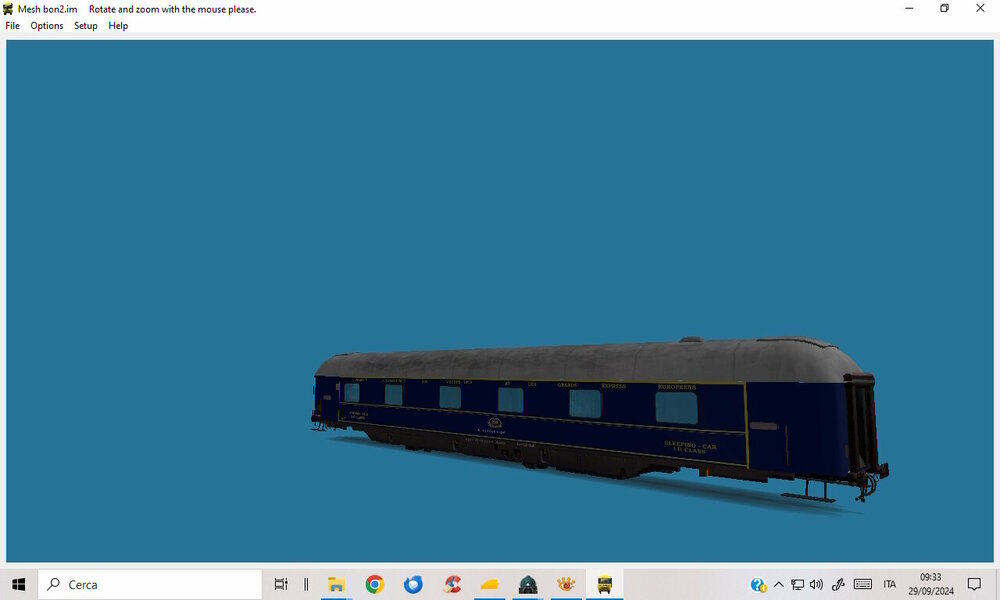The image size is (1000, 600).
Task: Launch Google Chrome from the taskbar
Action: (x=374, y=584)
